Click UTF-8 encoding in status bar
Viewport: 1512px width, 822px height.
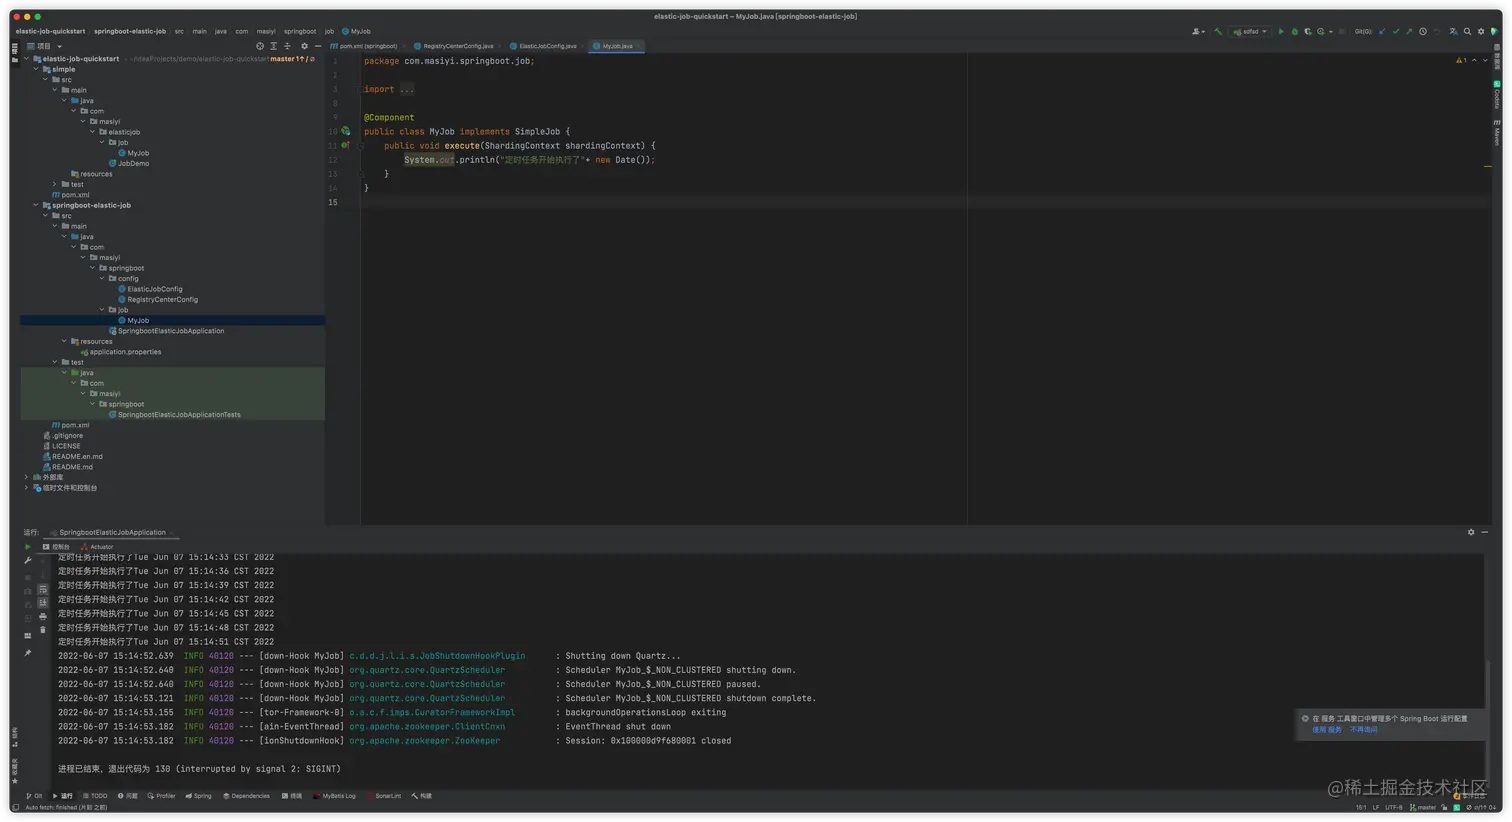[1394, 808]
